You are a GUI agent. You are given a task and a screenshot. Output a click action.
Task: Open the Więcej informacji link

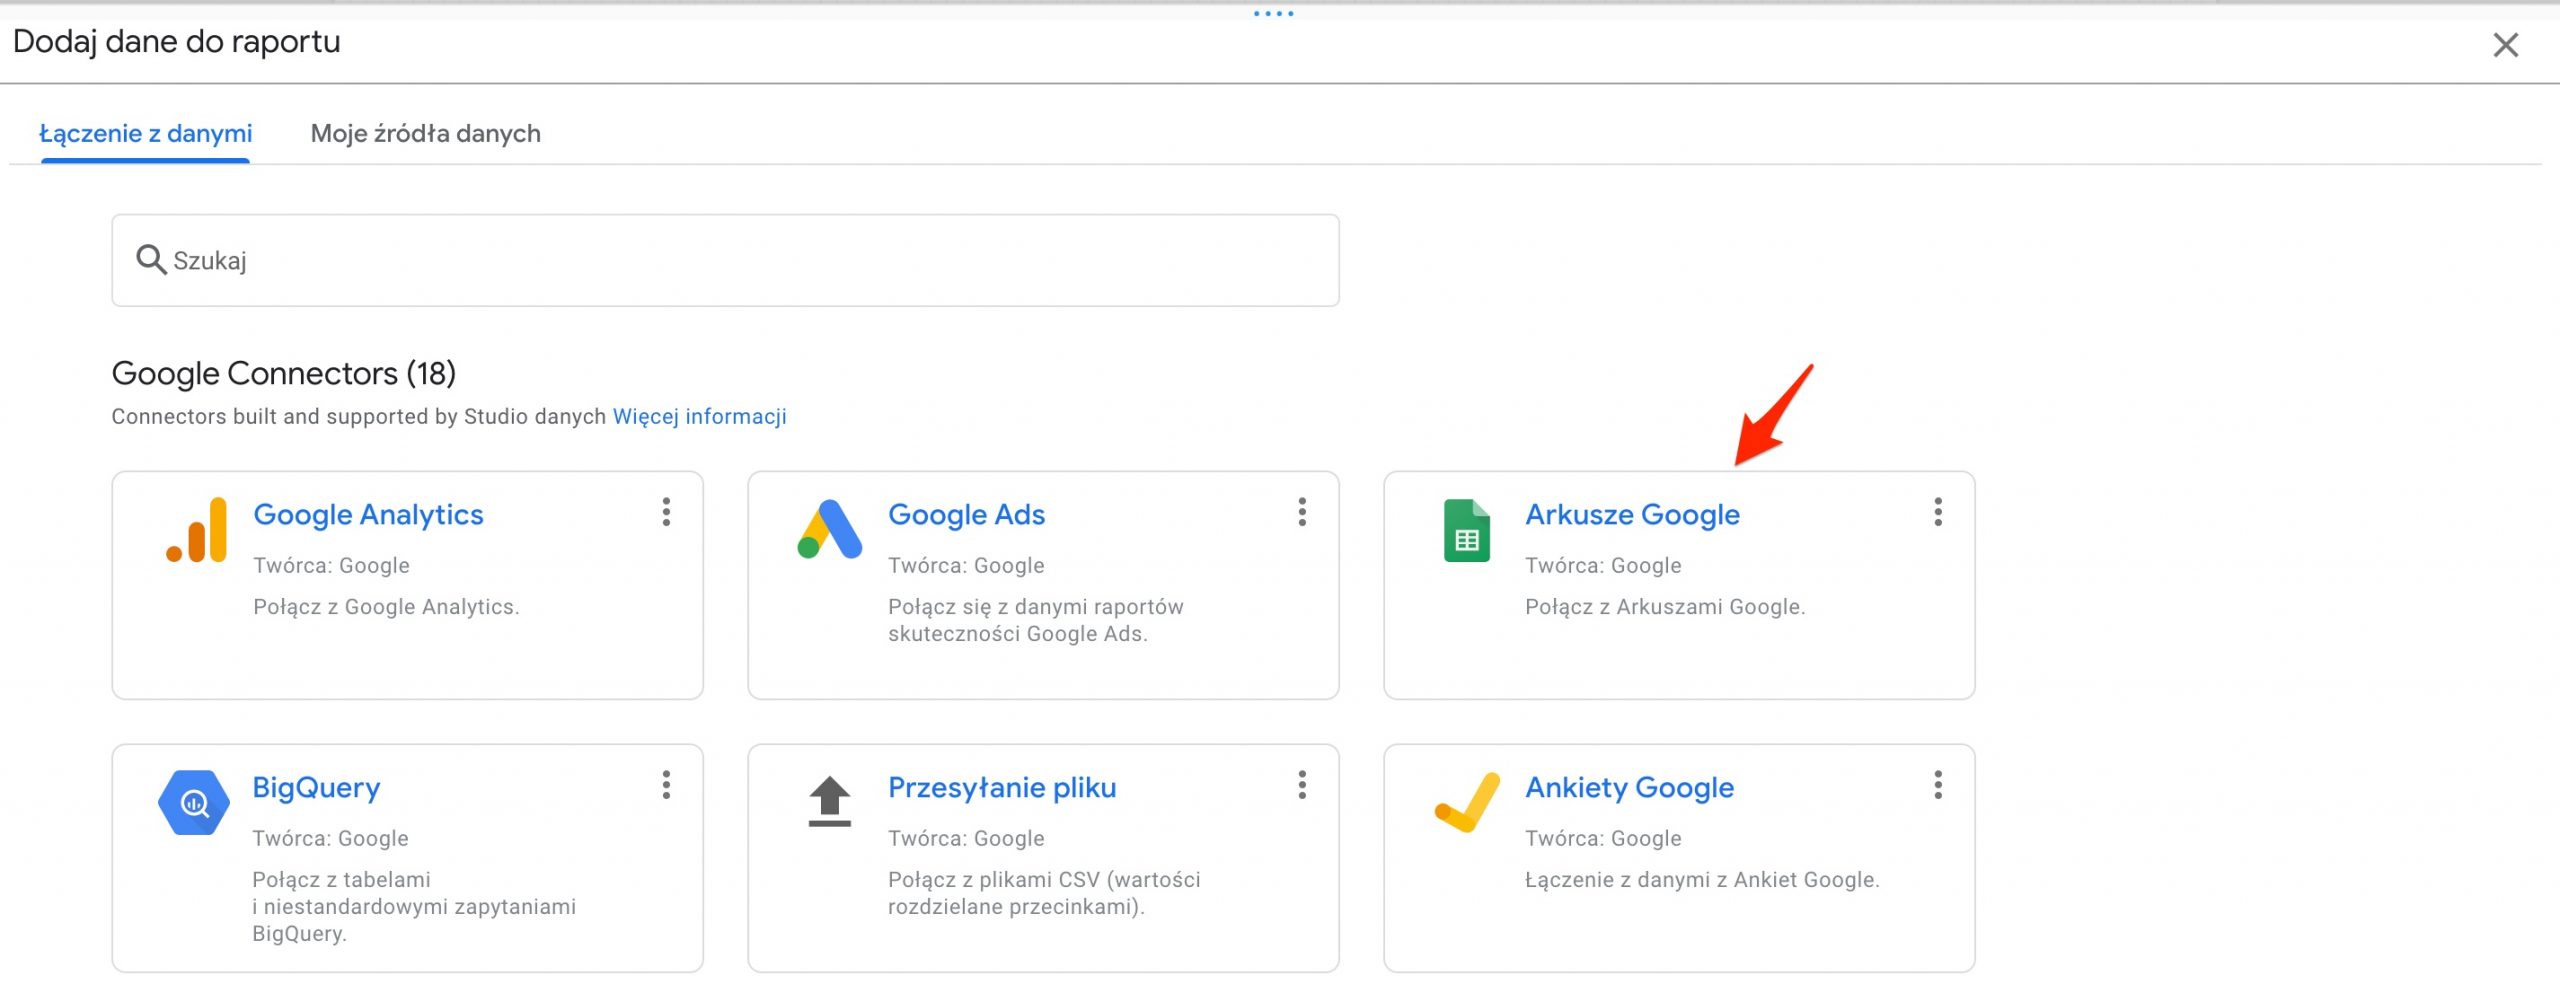[700, 416]
